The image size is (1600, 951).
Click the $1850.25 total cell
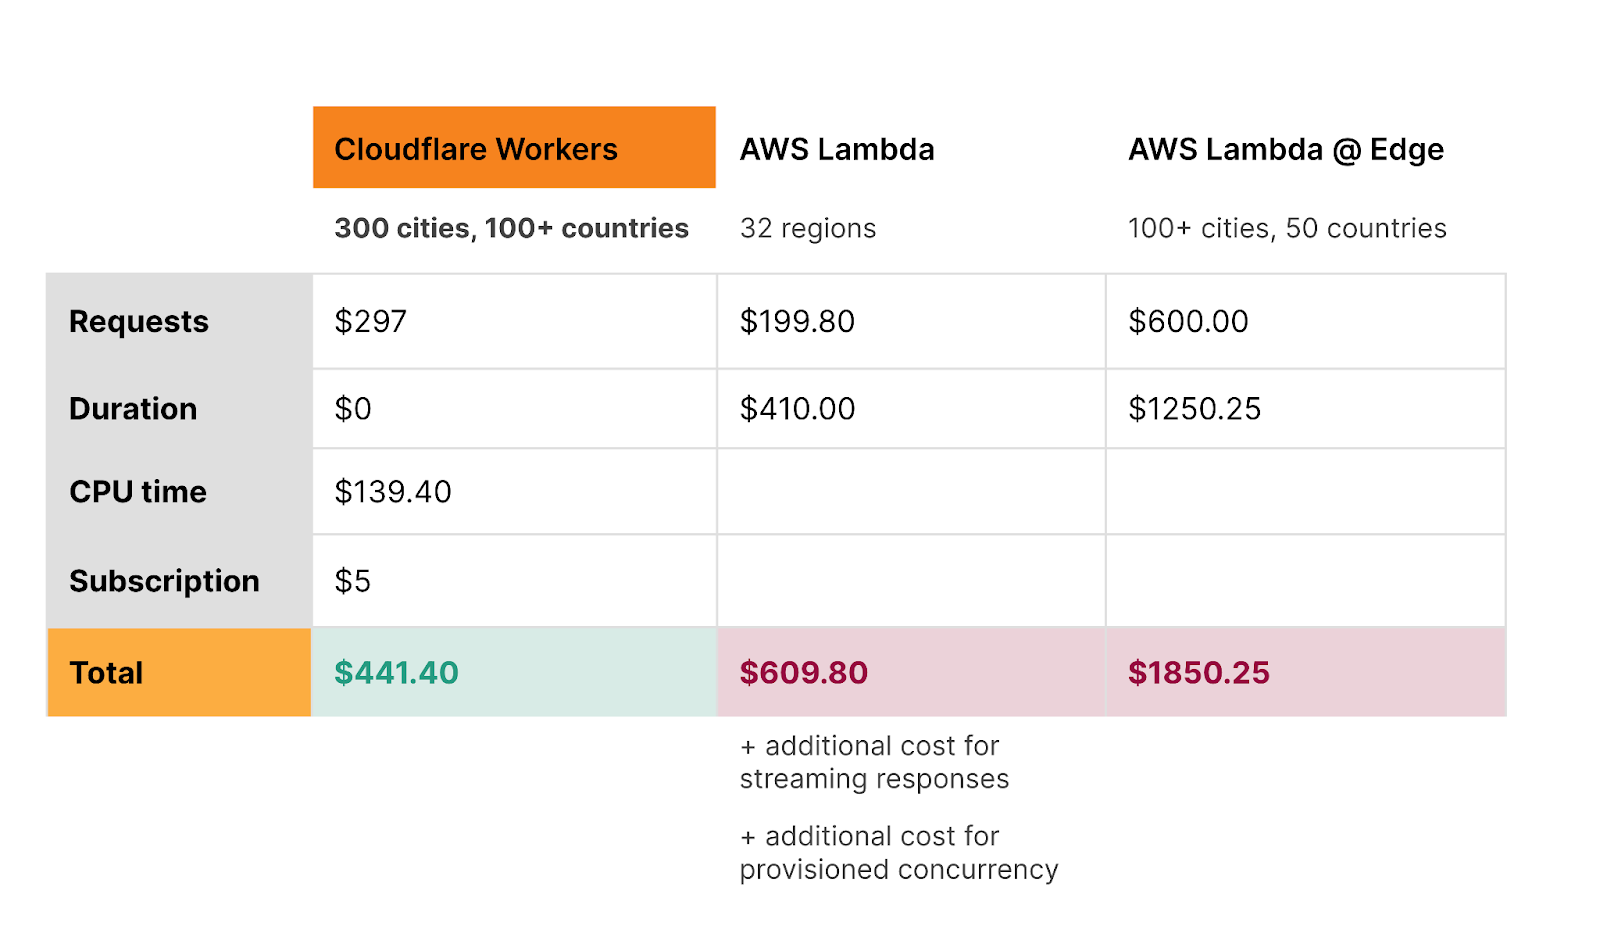(x=1198, y=672)
